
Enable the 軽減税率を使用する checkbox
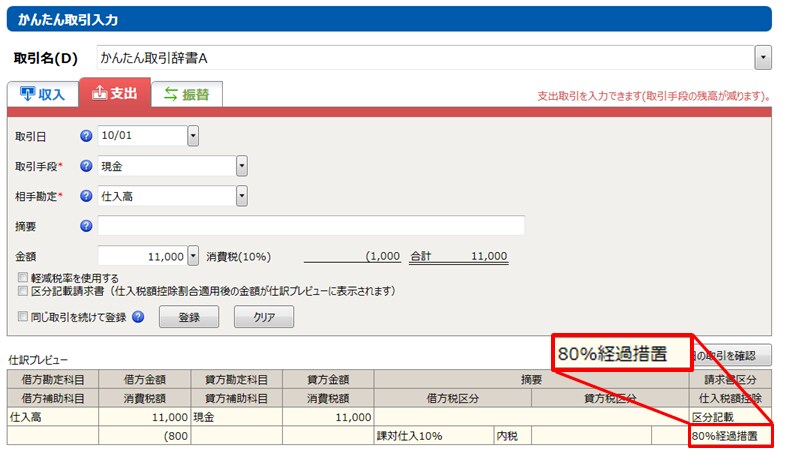(23, 277)
